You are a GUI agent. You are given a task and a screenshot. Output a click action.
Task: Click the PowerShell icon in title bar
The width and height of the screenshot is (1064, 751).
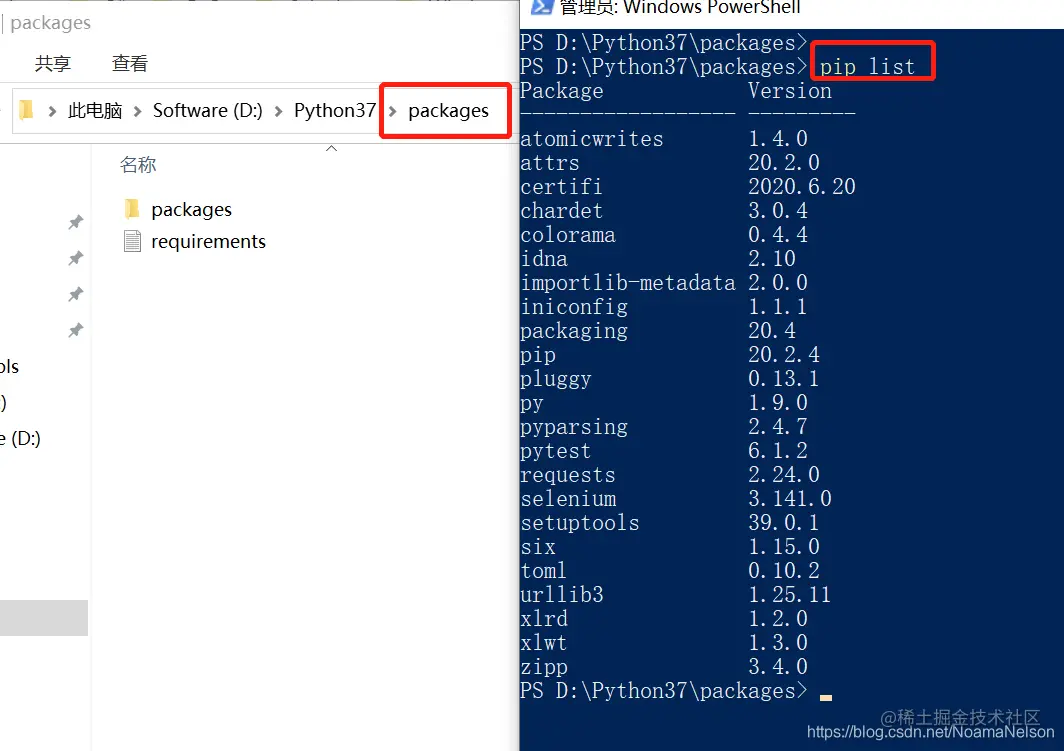point(542,7)
